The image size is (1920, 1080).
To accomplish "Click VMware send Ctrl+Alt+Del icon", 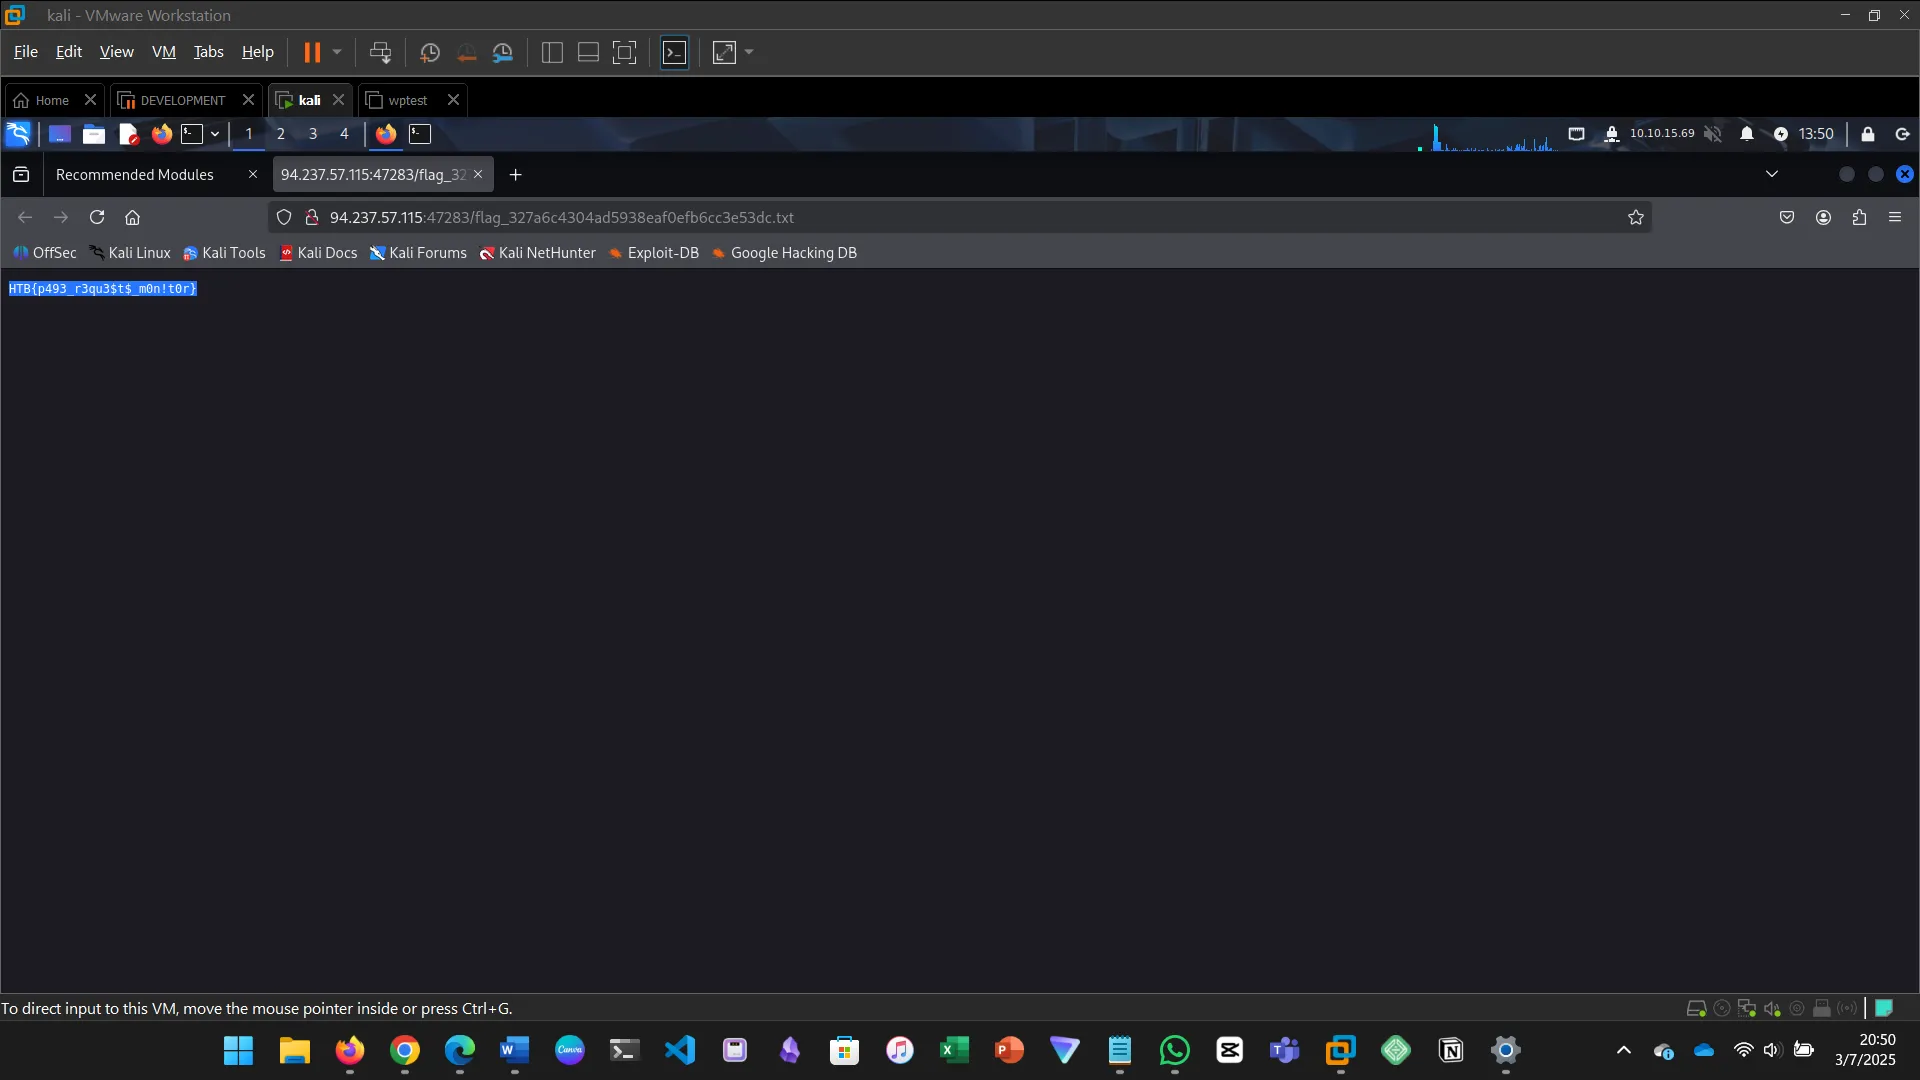I will [x=380, y=53].
